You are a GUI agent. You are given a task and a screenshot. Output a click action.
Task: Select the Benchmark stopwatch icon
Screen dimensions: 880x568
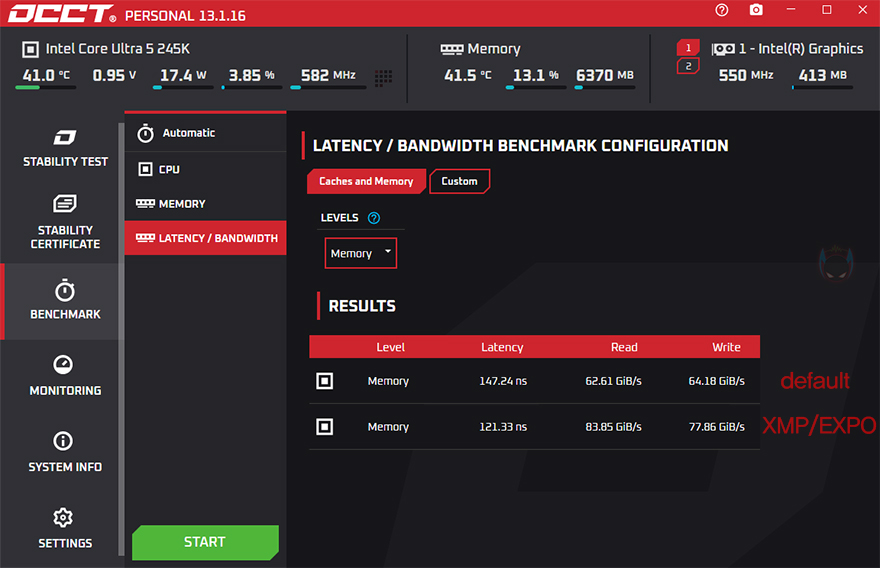(x=65, y=291)
